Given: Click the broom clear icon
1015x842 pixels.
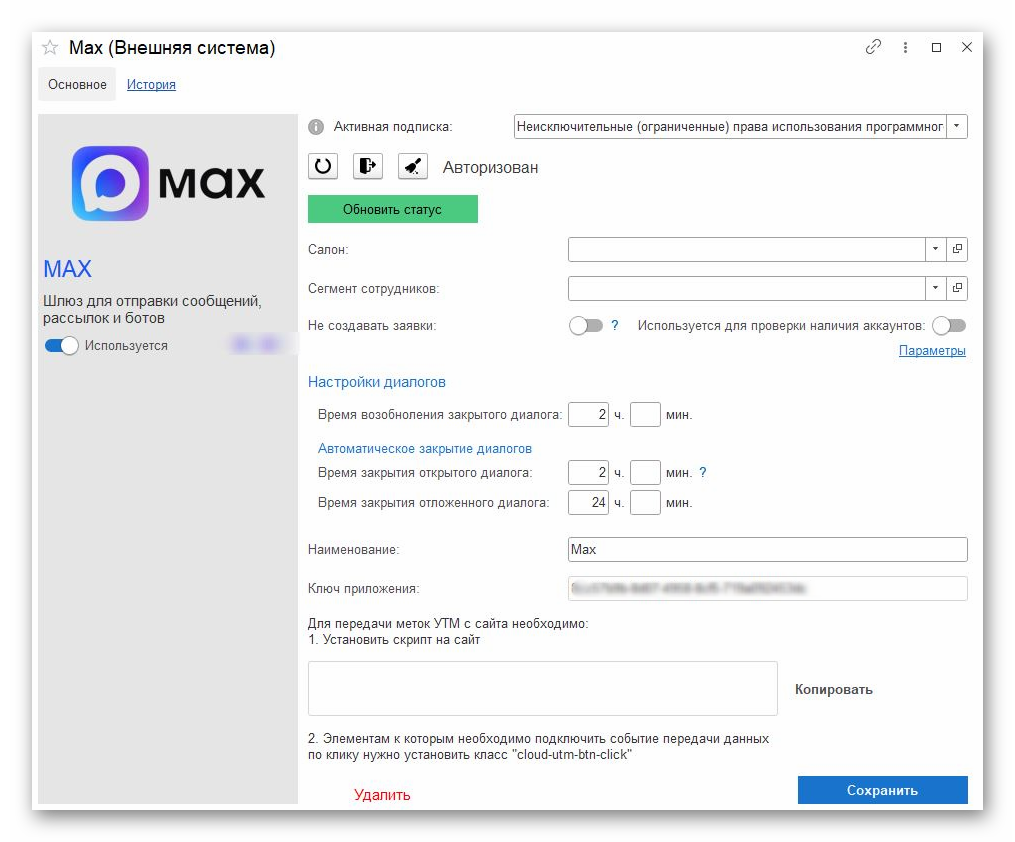Looking at the screenshot, I should coord(413,166).
